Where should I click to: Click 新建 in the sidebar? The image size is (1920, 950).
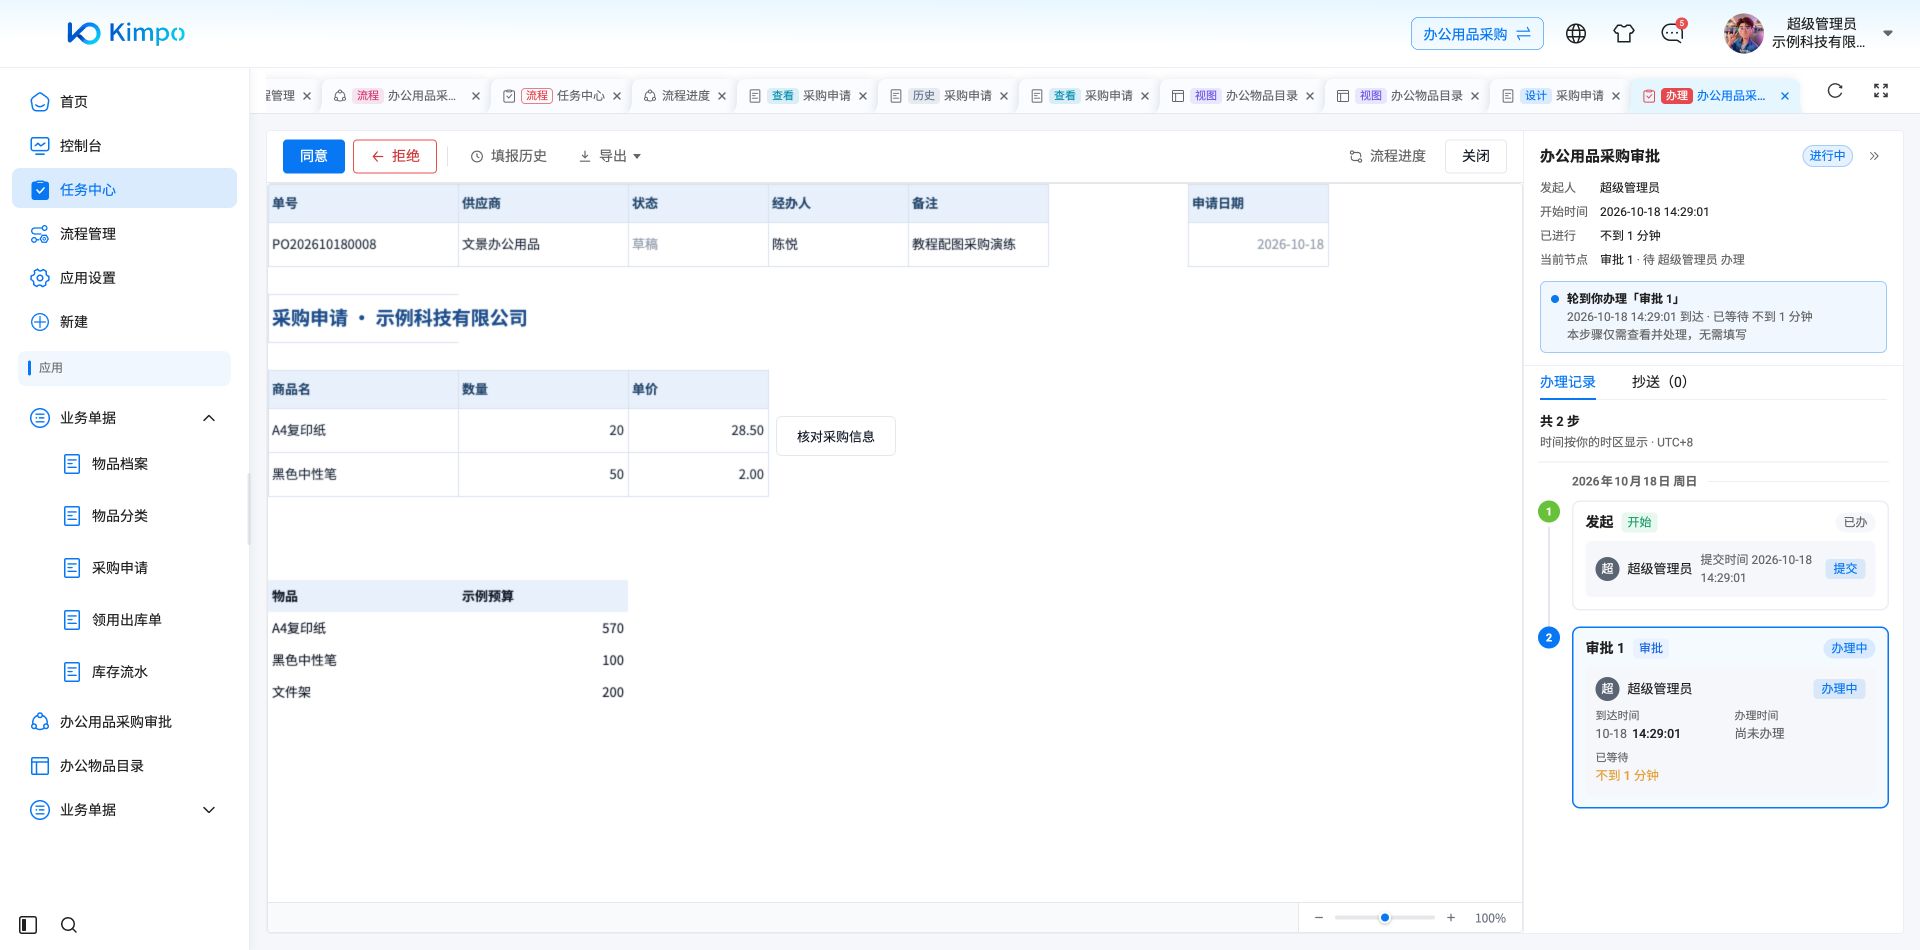point(124,321)
